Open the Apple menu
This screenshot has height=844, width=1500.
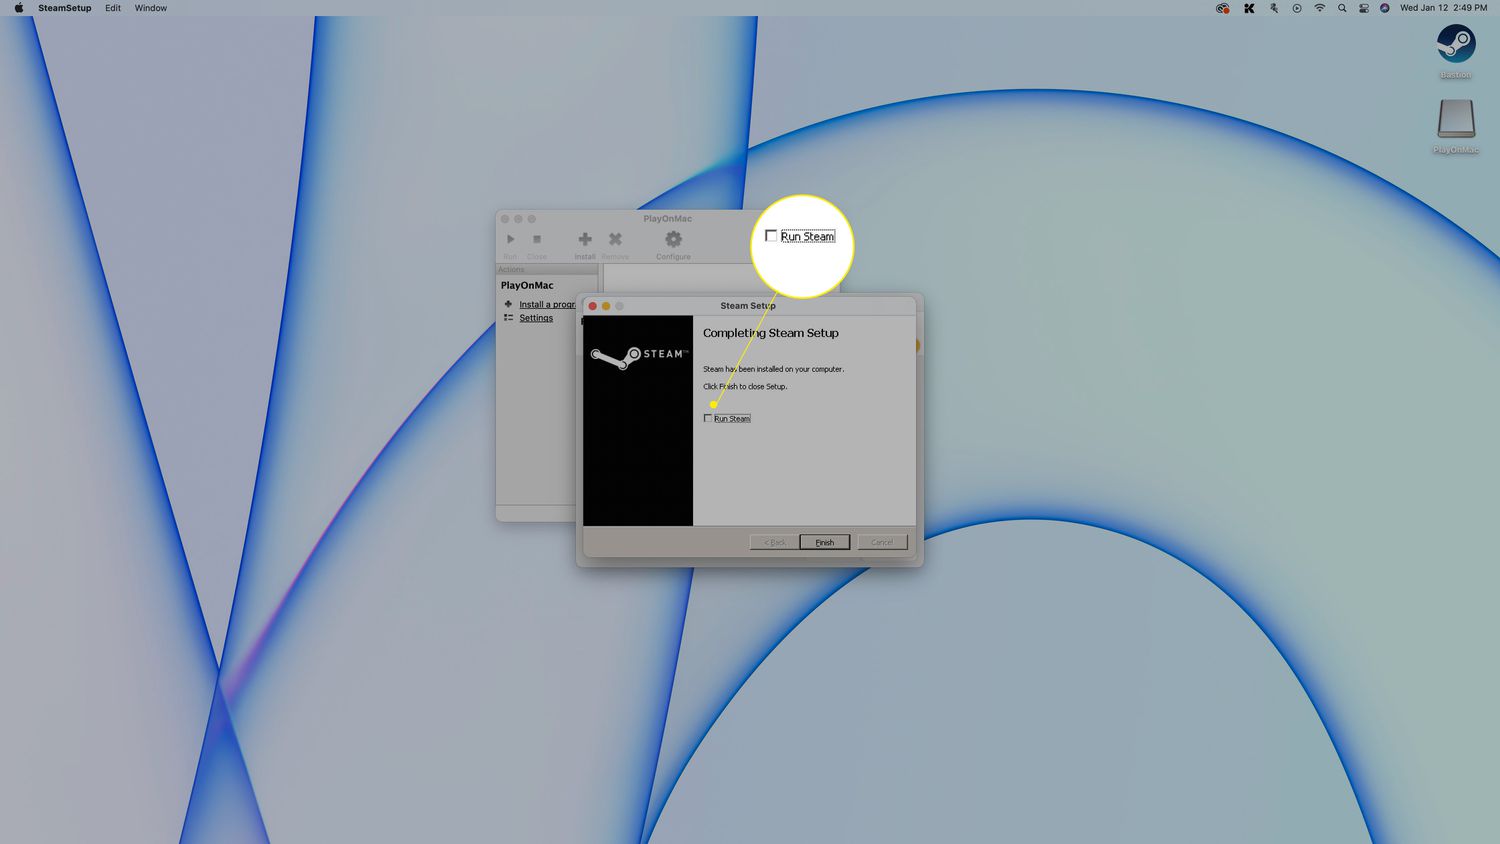[18, 8]
